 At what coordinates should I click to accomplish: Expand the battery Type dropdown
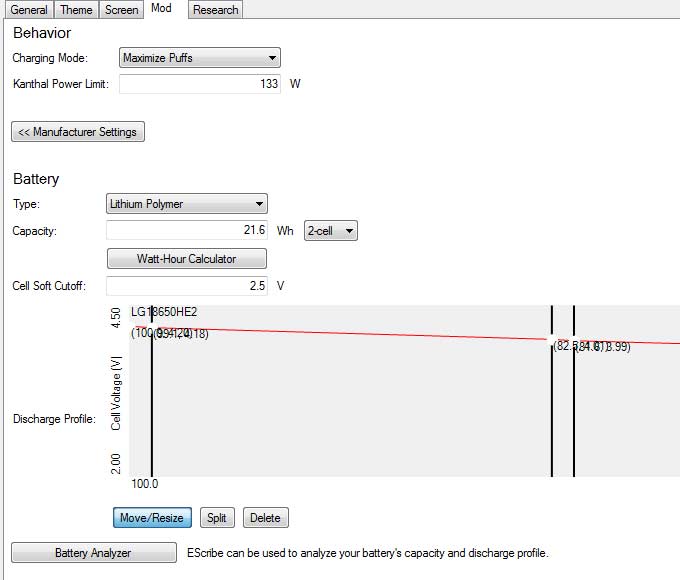point(186,204)
